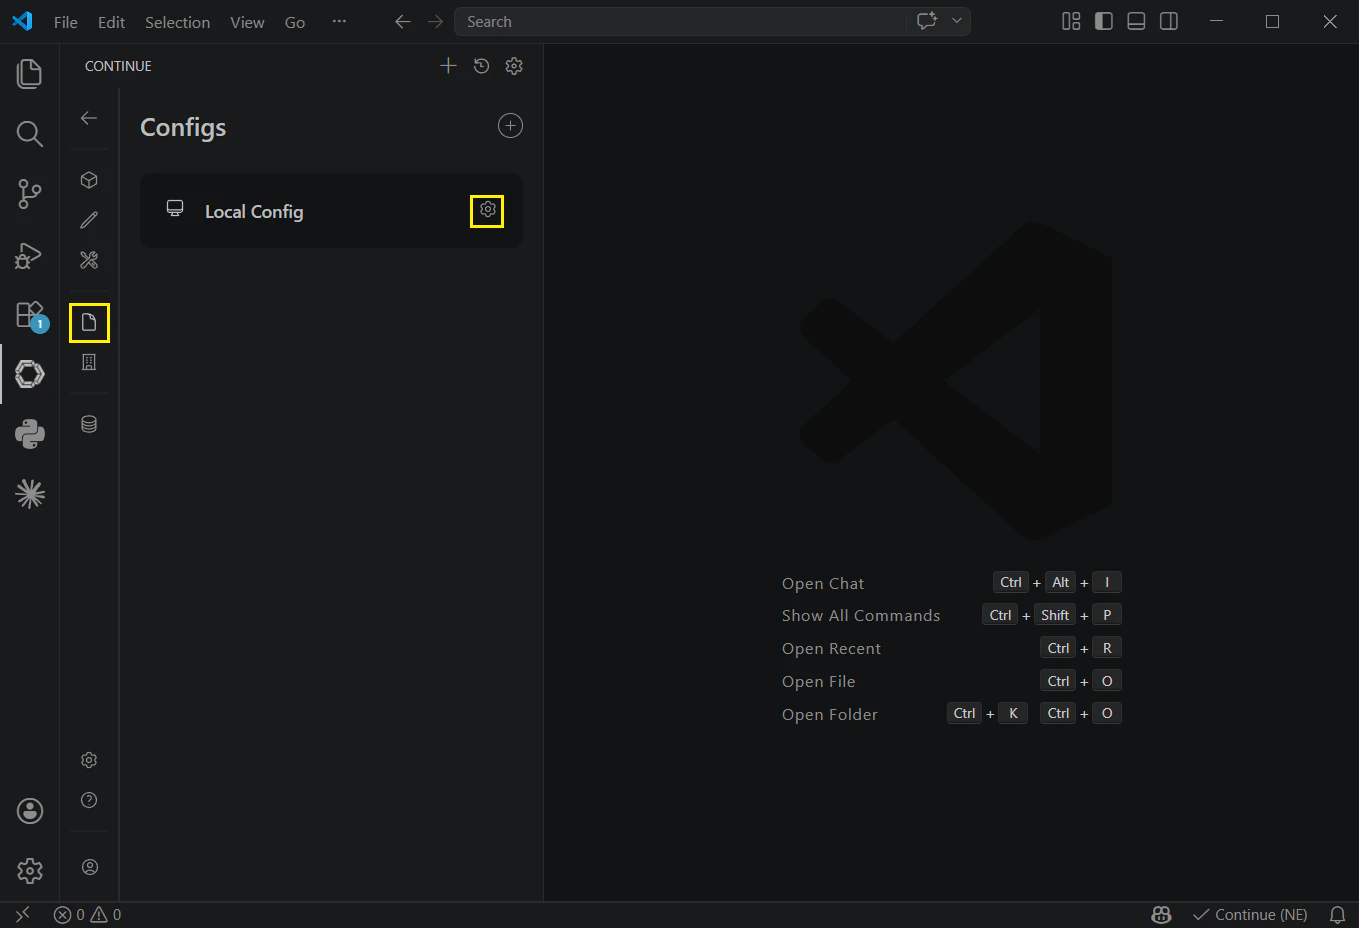Toggle the secondary side bar visibility
The image size is (1359, 928).
(1169, 22)
